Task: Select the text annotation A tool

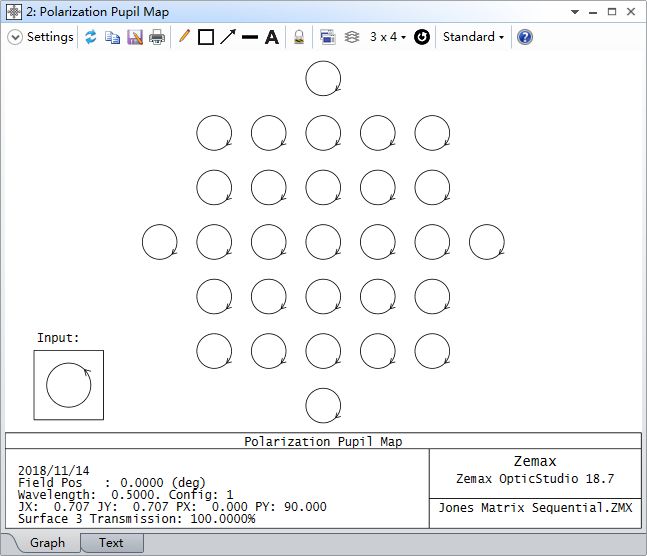Action: pyautogui.click(x=272, y=37)
